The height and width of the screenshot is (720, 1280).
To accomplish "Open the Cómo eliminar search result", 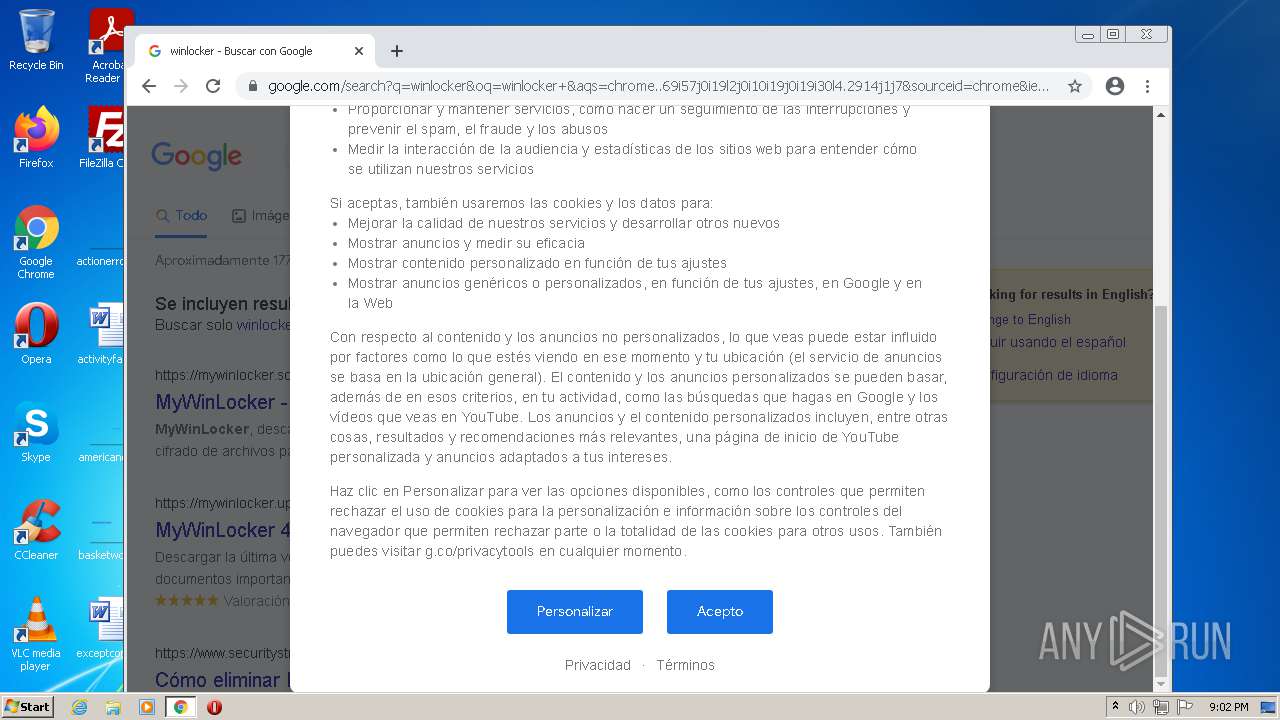I will point(222,680).
